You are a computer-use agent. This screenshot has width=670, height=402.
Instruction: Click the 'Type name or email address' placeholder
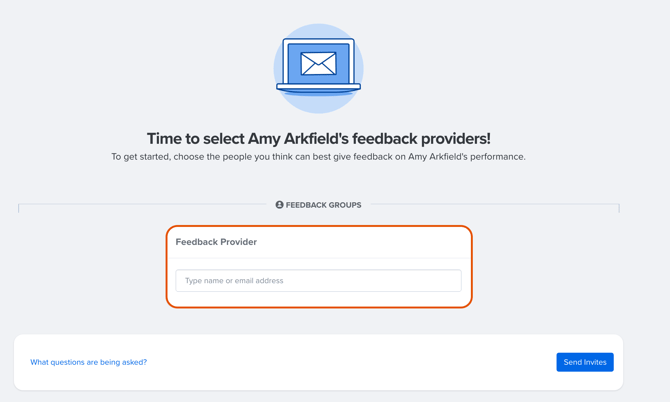point(234,281)
